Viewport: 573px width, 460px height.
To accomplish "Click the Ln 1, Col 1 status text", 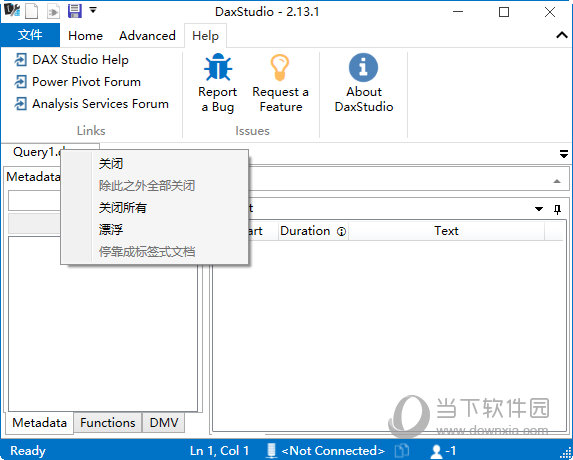I will point(219,451).
